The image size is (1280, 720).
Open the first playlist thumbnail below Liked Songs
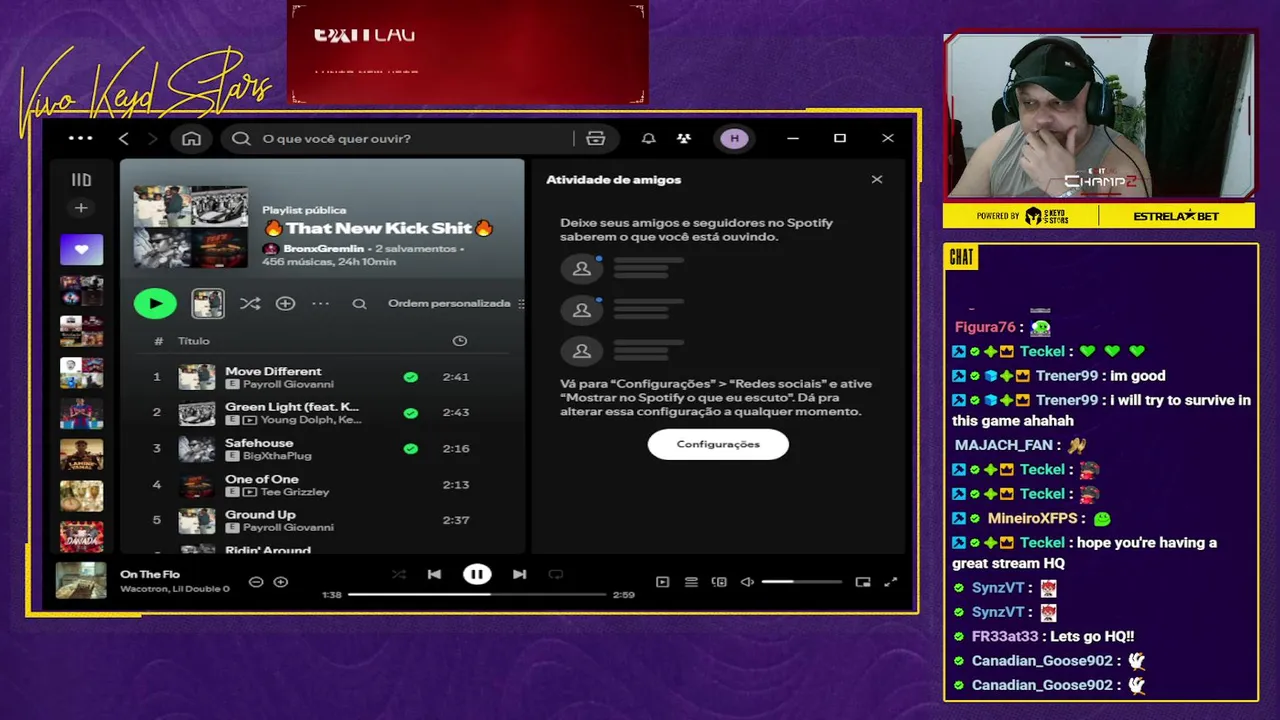(x=81, y=291)
